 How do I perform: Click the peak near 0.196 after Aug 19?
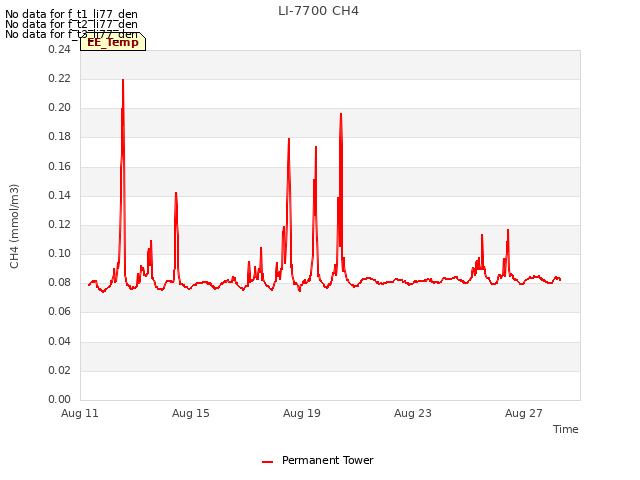tap(341, 114)
